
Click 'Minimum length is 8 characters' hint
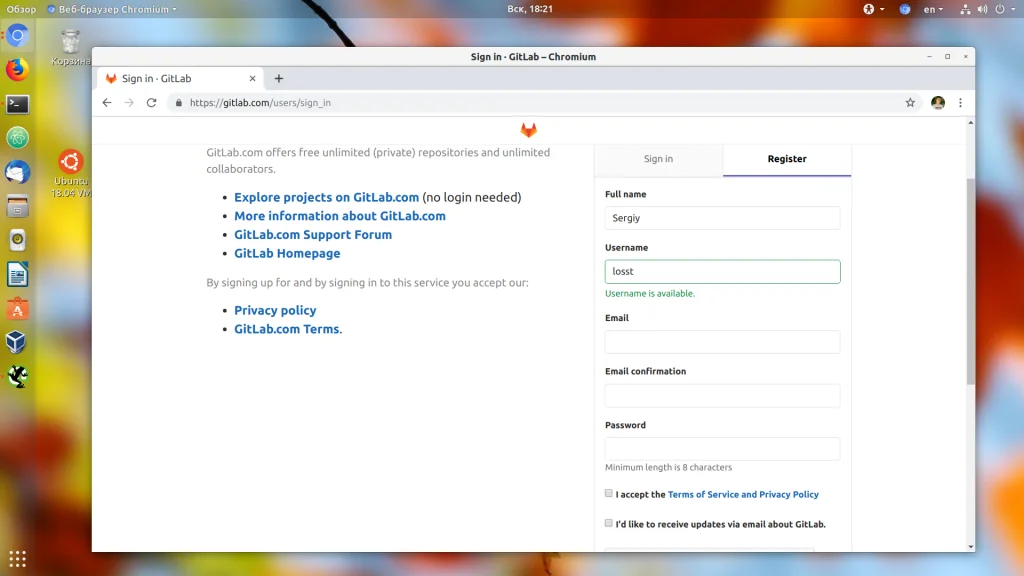point(668,468)
